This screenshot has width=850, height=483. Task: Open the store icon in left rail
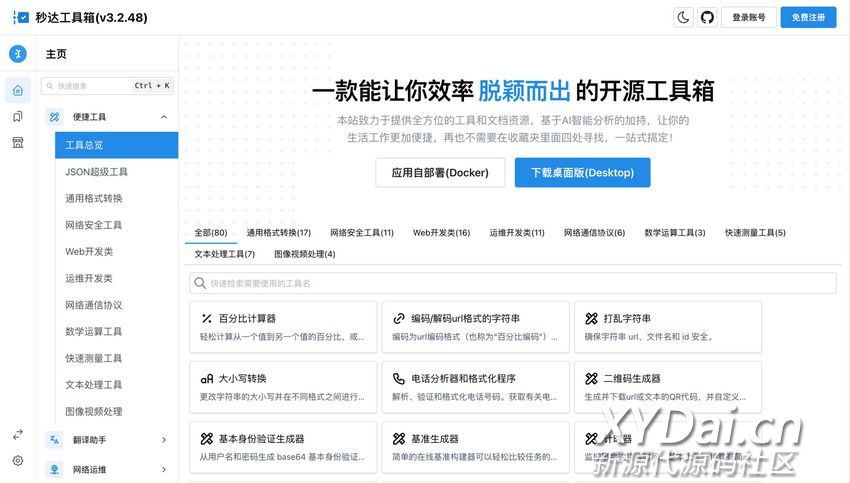[17, 143]
